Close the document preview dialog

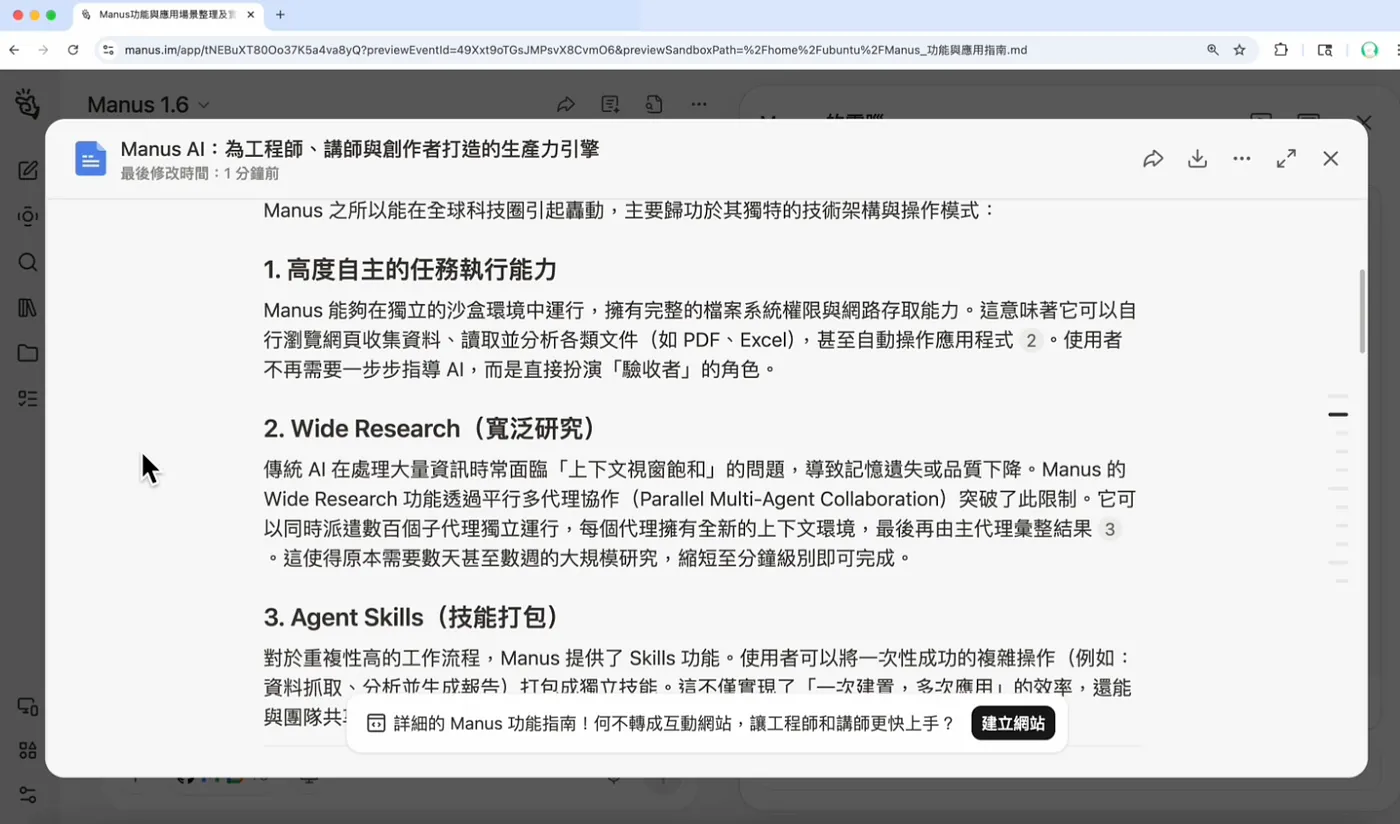pos(1330,159)
